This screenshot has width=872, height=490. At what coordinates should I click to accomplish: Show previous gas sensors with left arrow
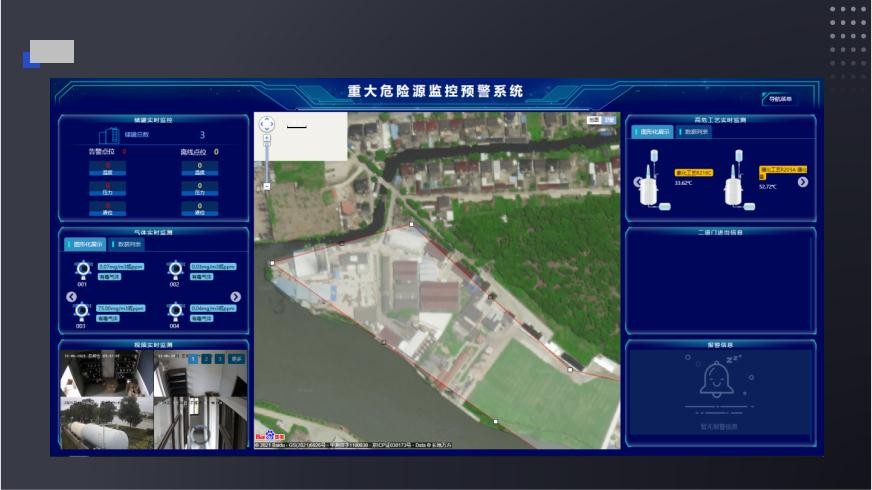point(71,296)
